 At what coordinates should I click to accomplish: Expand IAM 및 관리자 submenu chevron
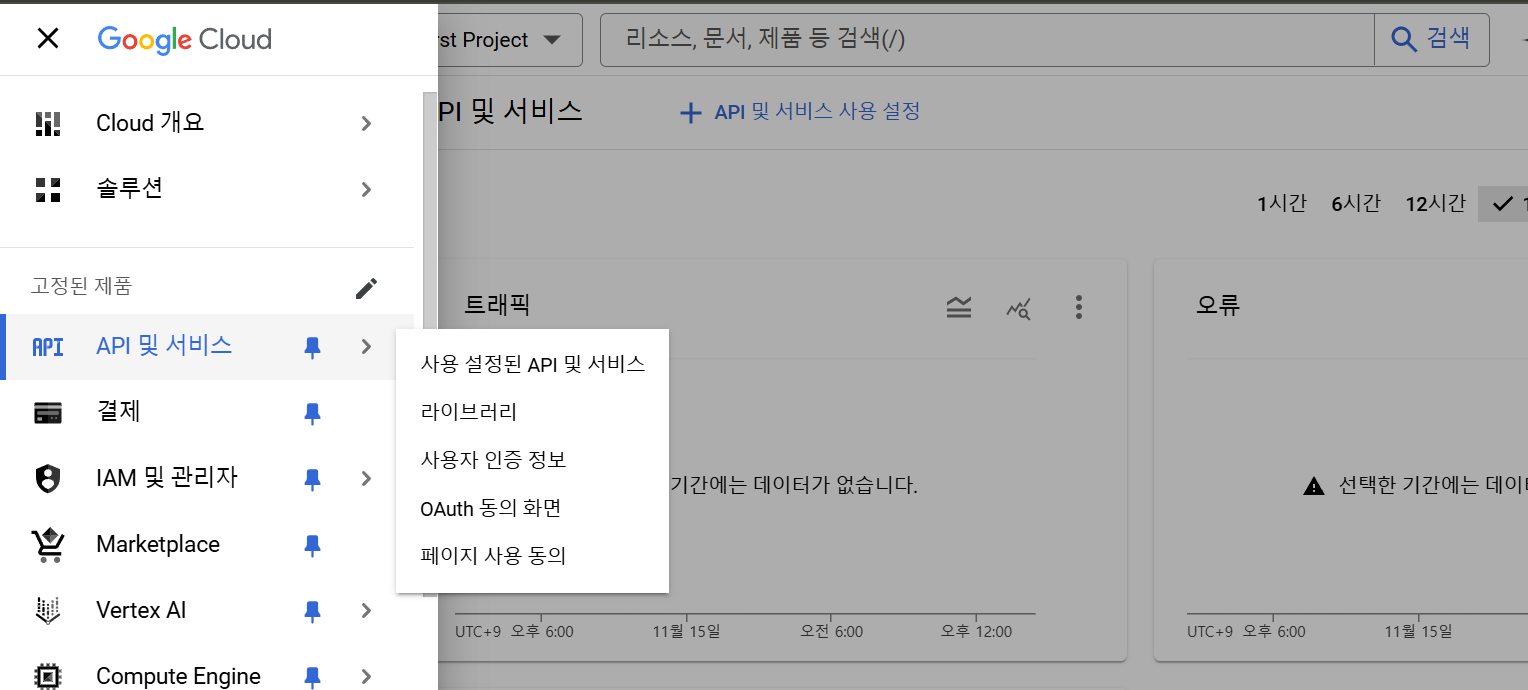point(367,479)
